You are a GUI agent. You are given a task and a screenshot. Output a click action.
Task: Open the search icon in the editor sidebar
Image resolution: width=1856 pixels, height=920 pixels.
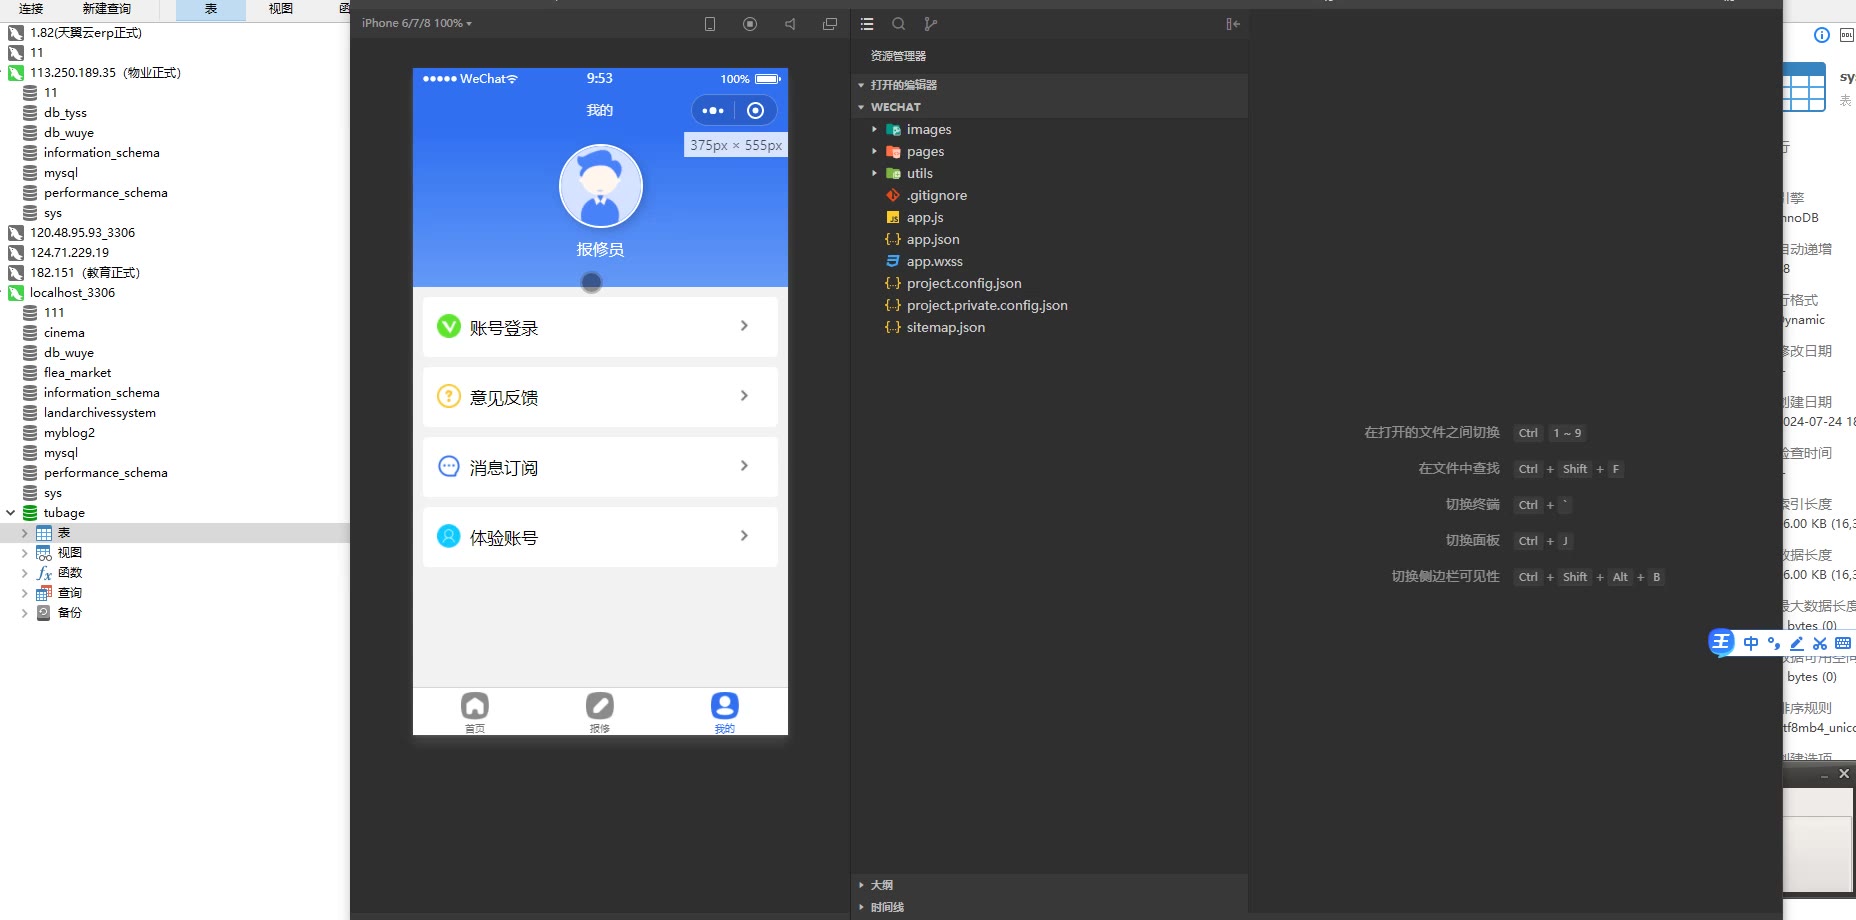(x=899, y=24)
